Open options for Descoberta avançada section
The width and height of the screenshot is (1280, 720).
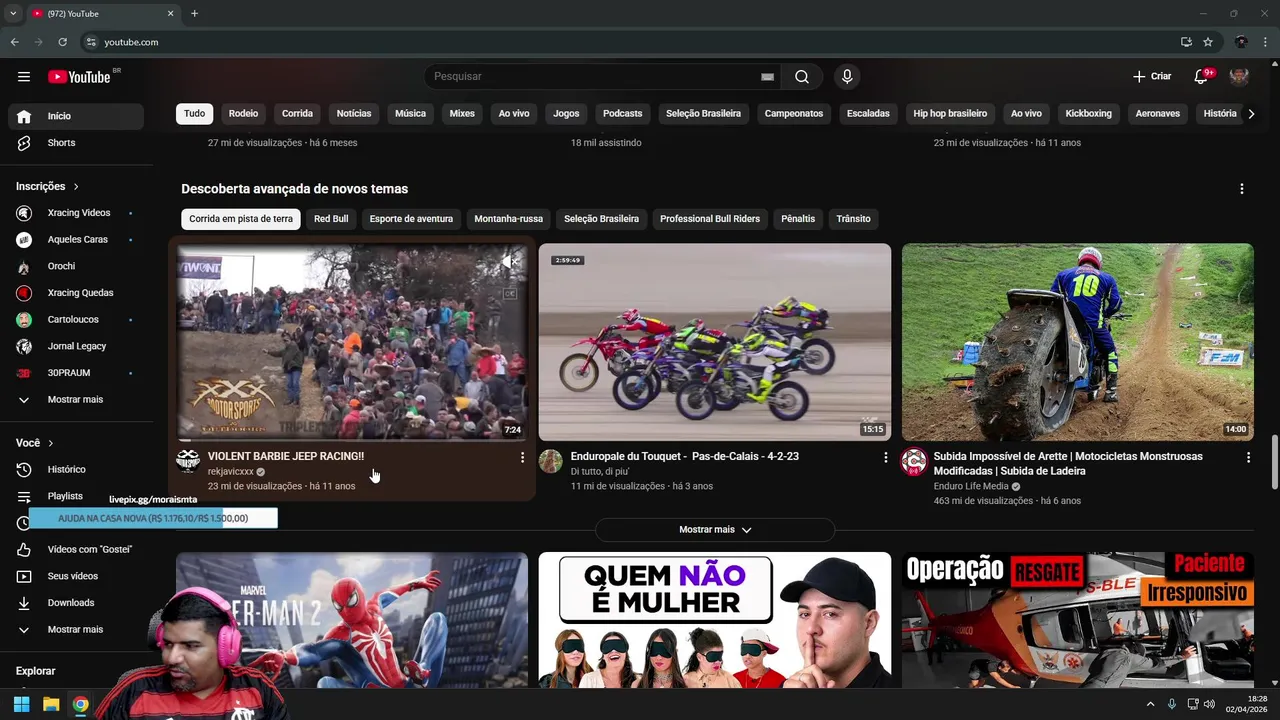(1242, 189)
